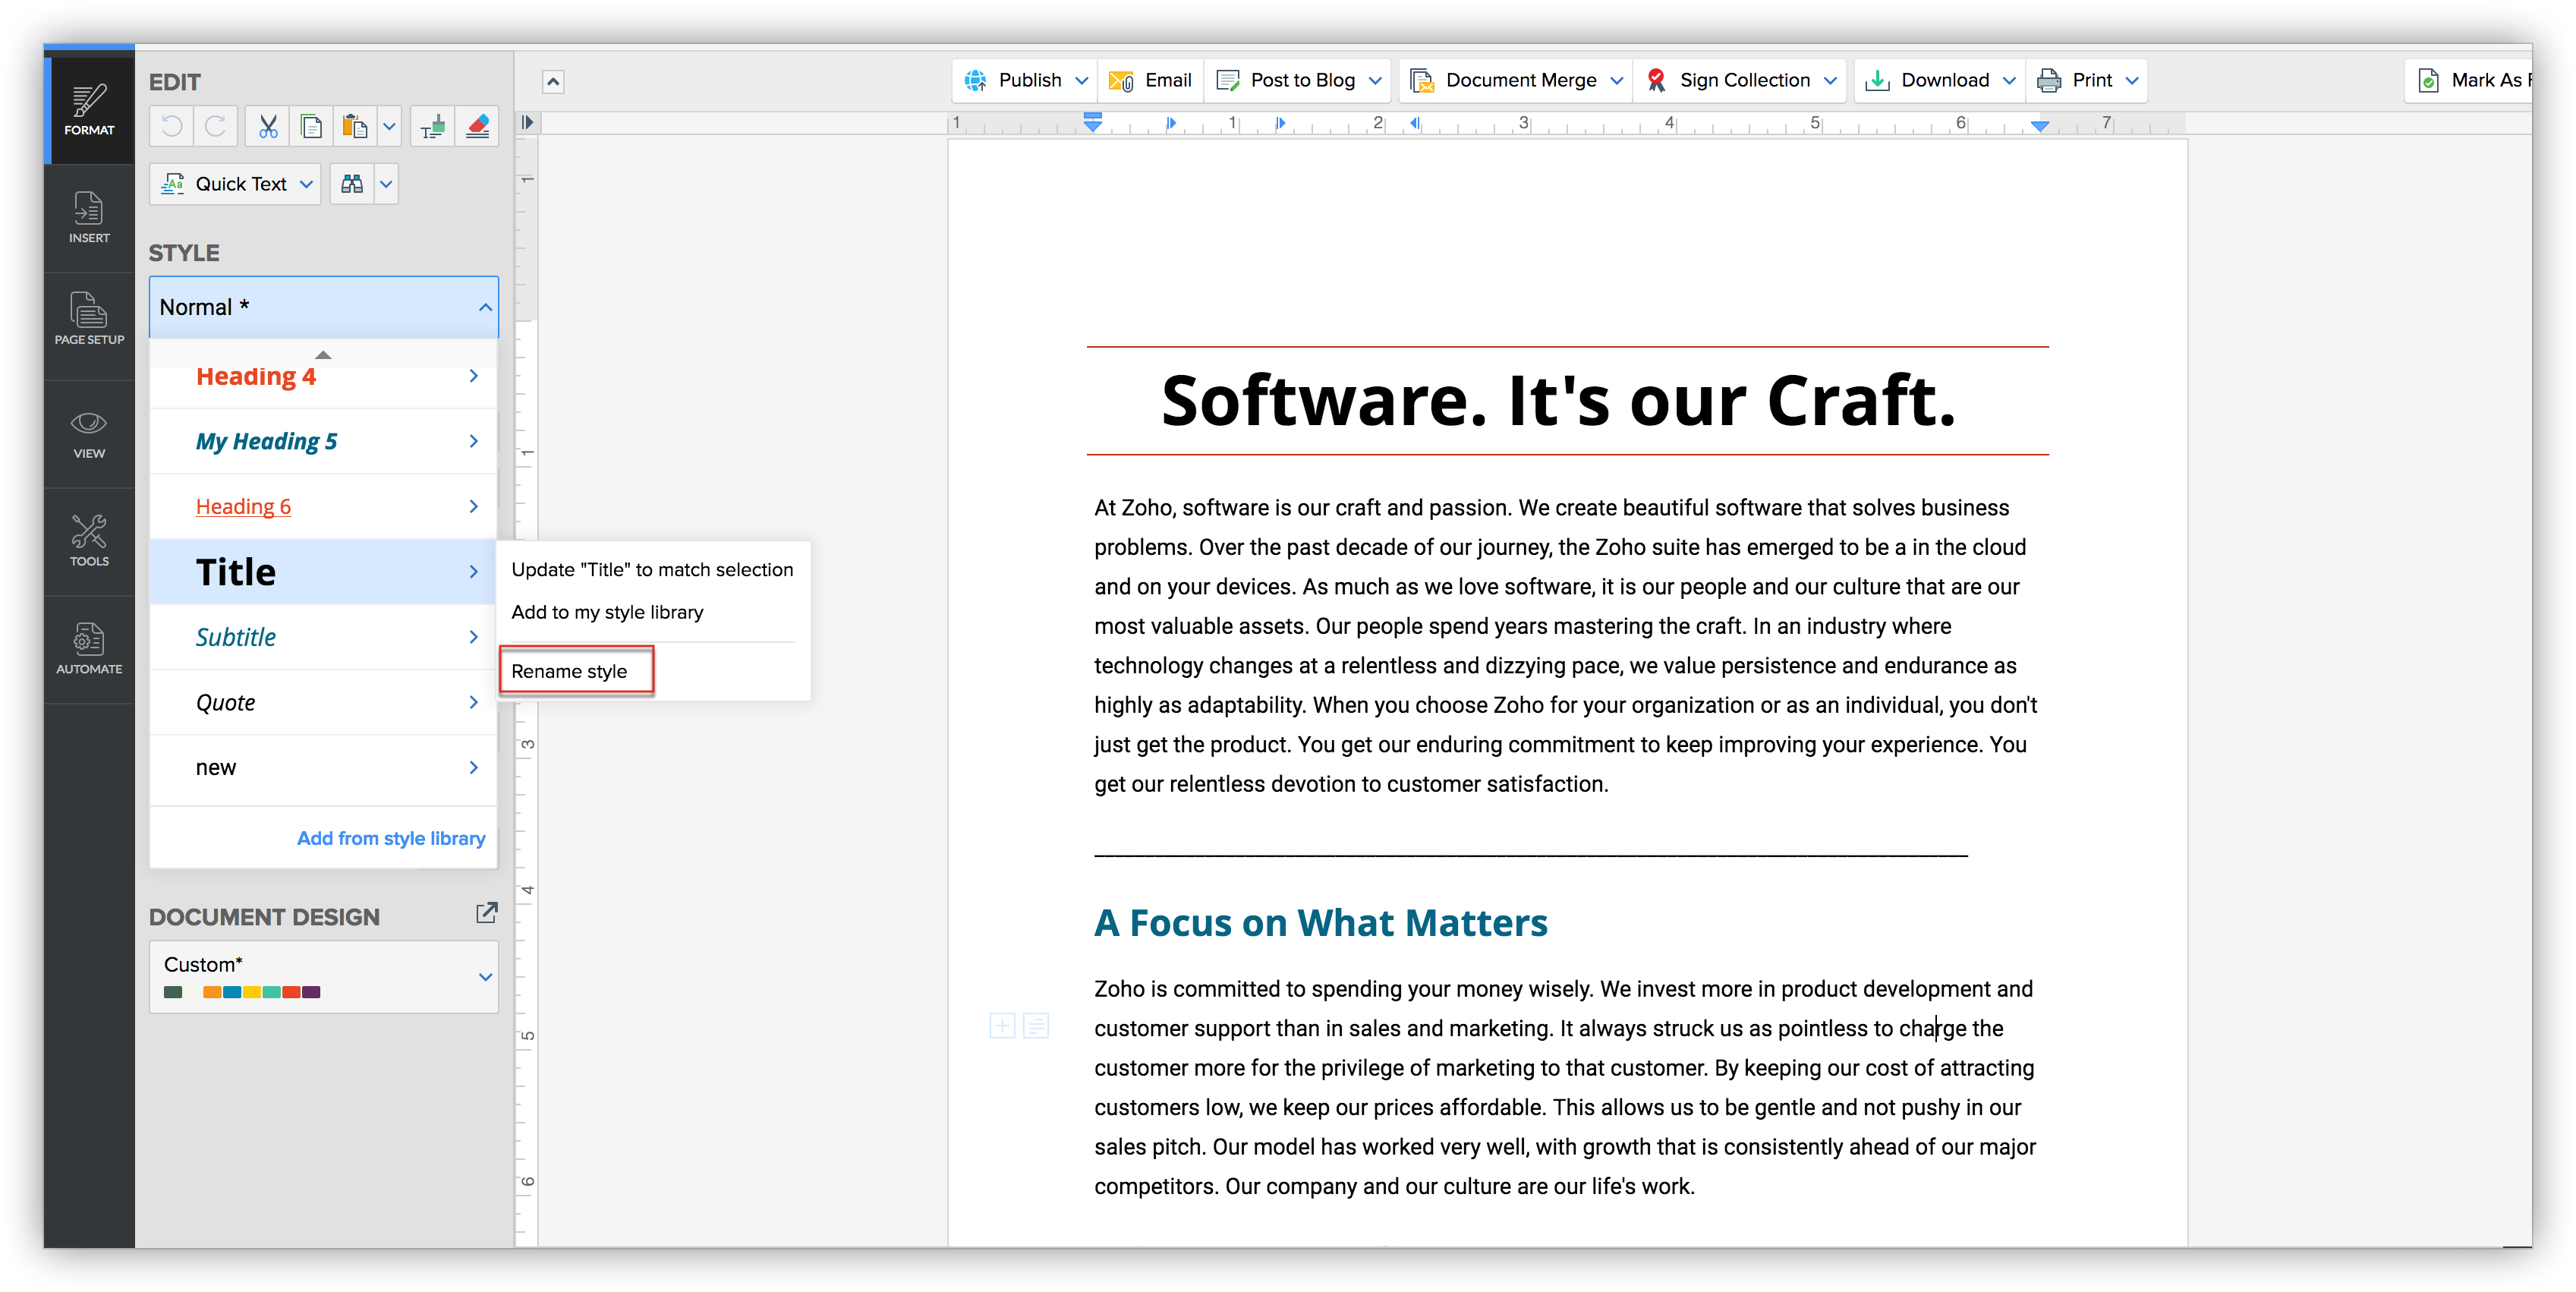Click the Undo icon
Screen dimensions: 2576x1292
click(x=172, y=126)
